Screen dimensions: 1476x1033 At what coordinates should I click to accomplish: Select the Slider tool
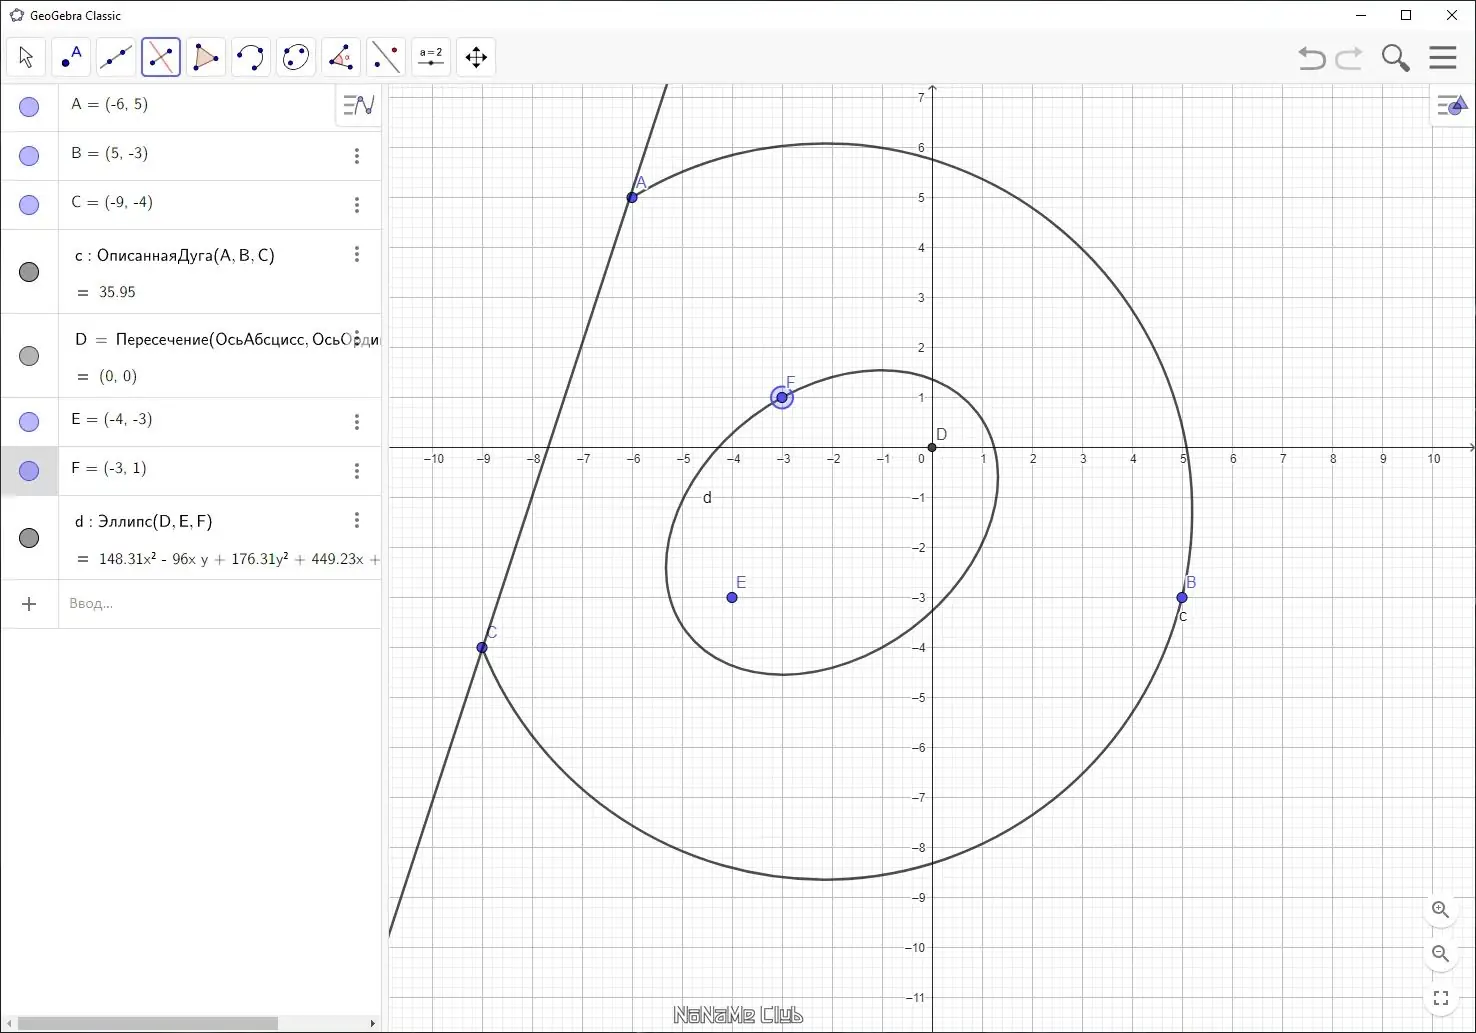point(431,57)
